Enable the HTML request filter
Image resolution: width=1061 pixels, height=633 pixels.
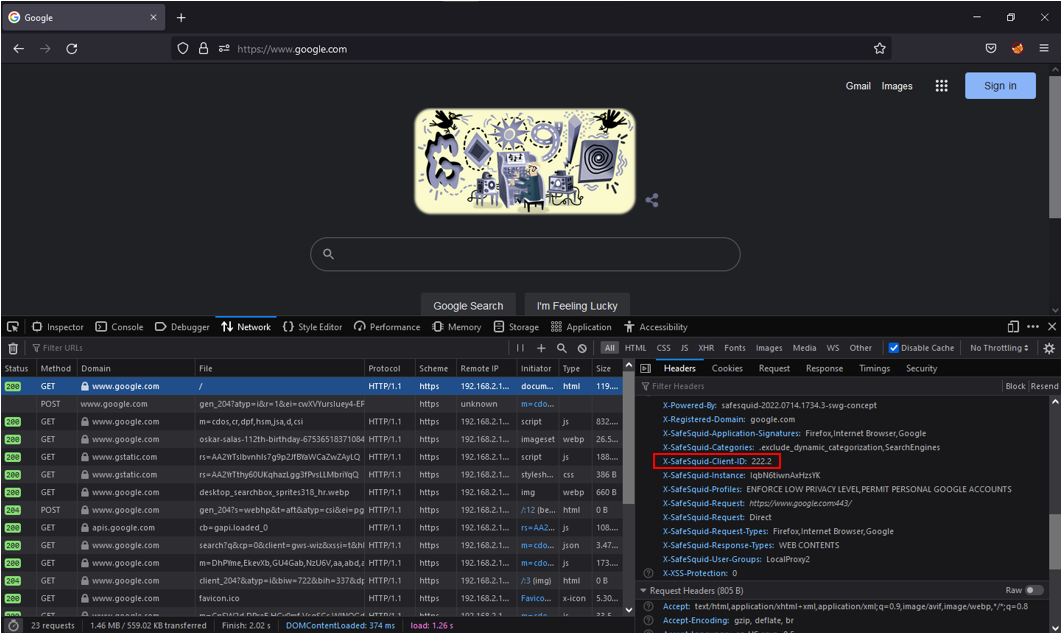(635, 348)
